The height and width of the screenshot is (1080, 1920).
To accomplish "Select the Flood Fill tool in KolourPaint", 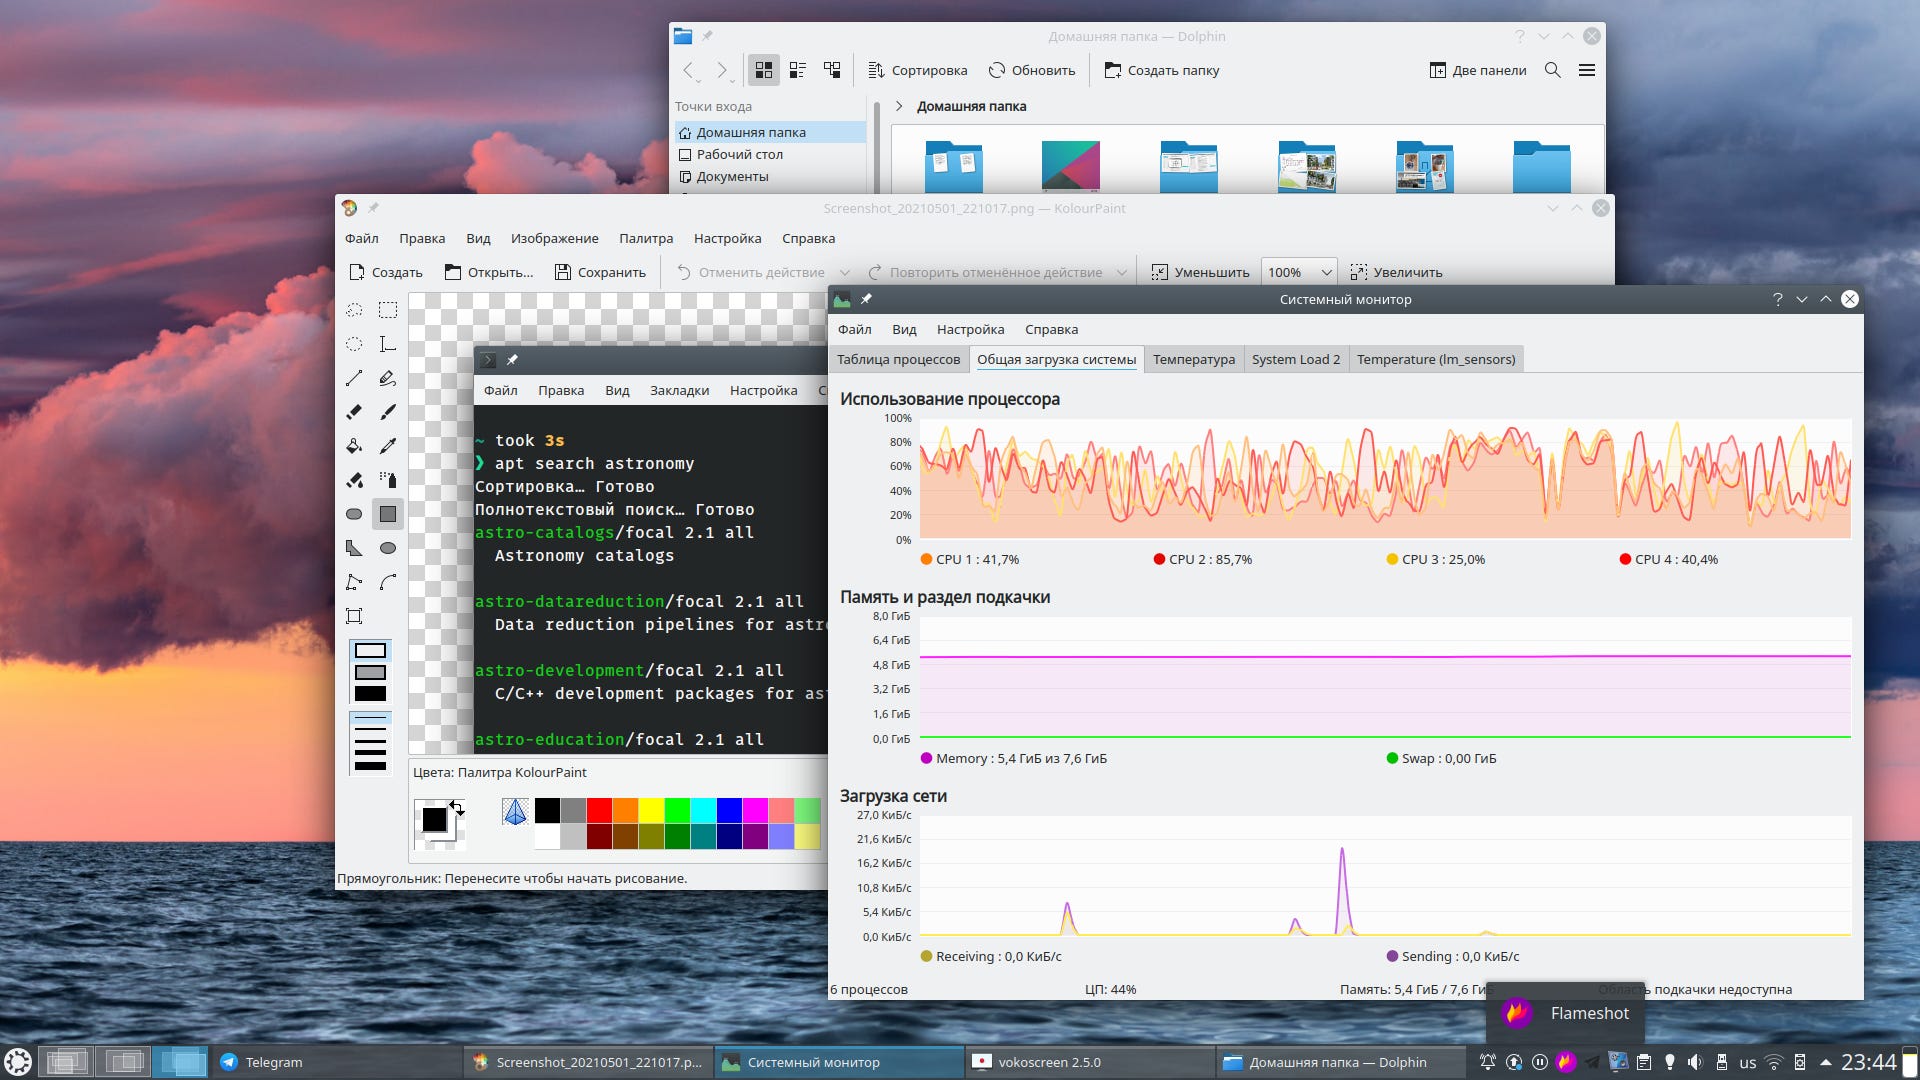I will pos(354,447).
